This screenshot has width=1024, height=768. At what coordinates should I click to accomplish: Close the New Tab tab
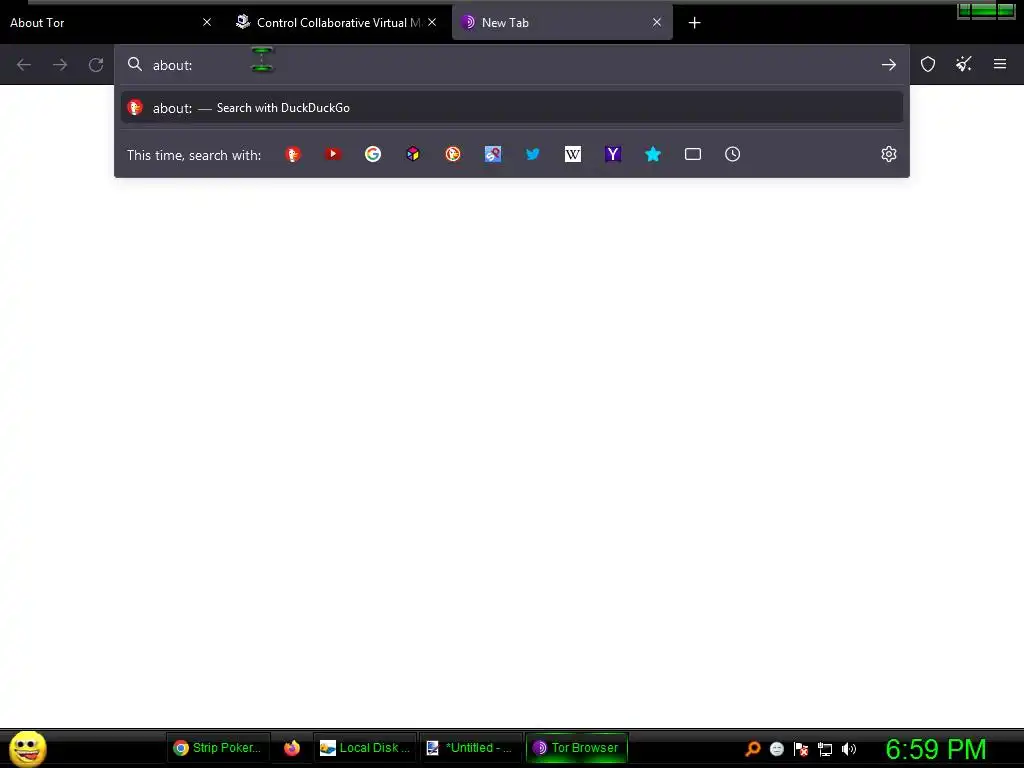(x=657, y=22)
